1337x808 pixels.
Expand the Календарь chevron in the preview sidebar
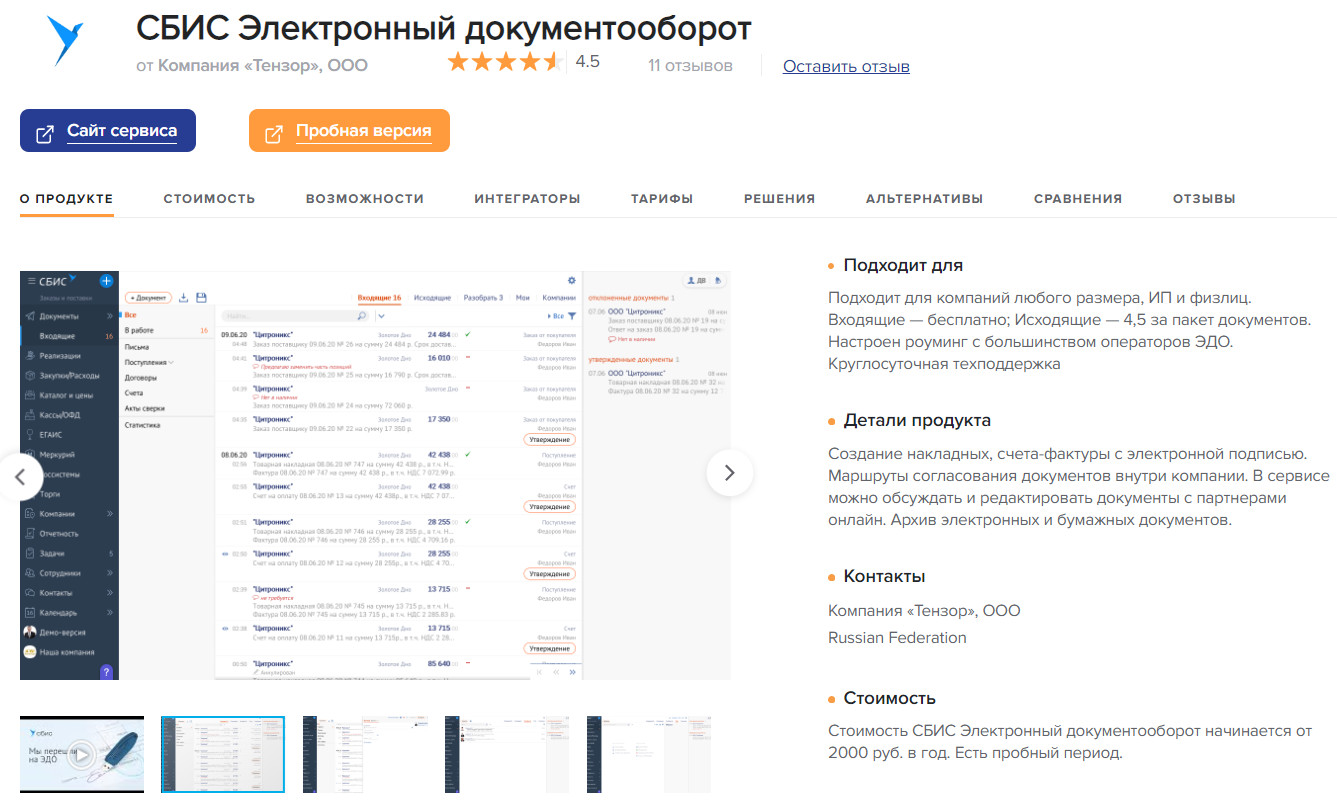pos(110,613)
